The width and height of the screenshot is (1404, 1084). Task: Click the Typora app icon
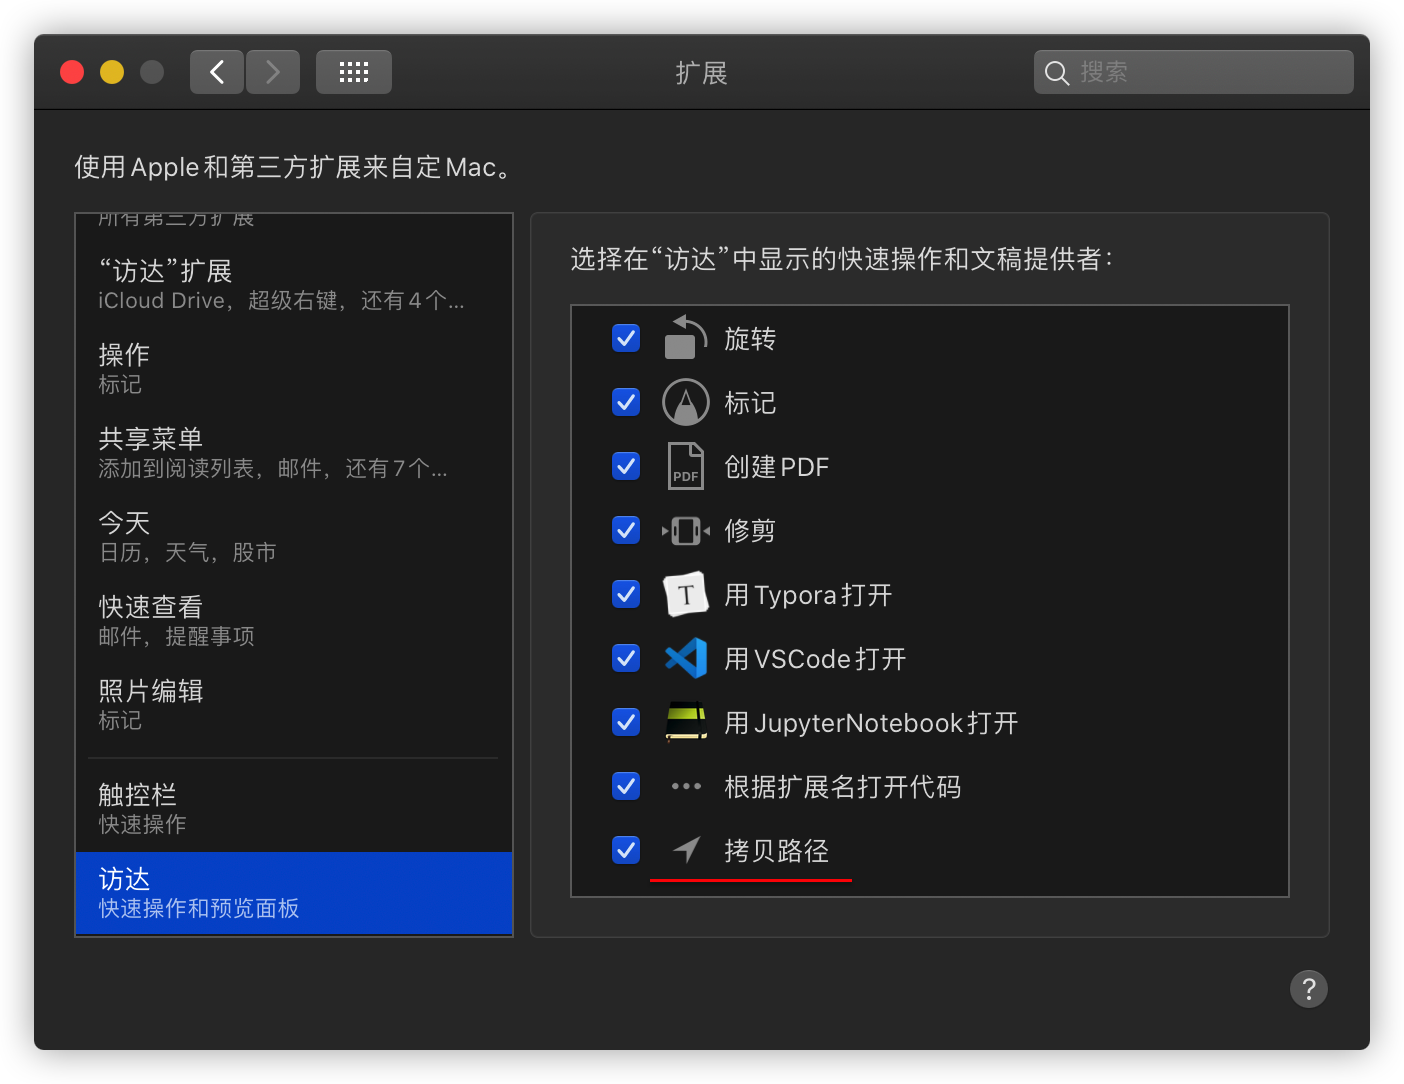click(x=685, y=595)
